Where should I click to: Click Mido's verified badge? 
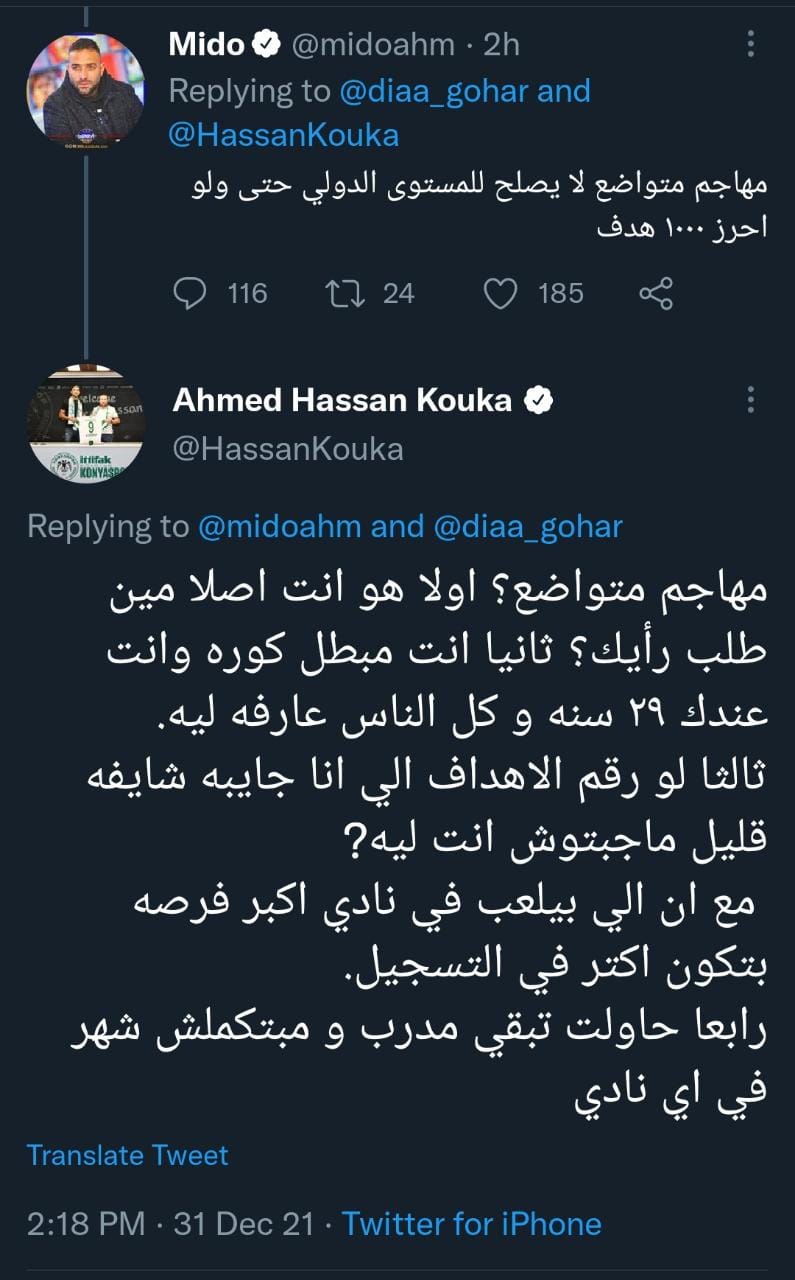click(x=266, y=44)
